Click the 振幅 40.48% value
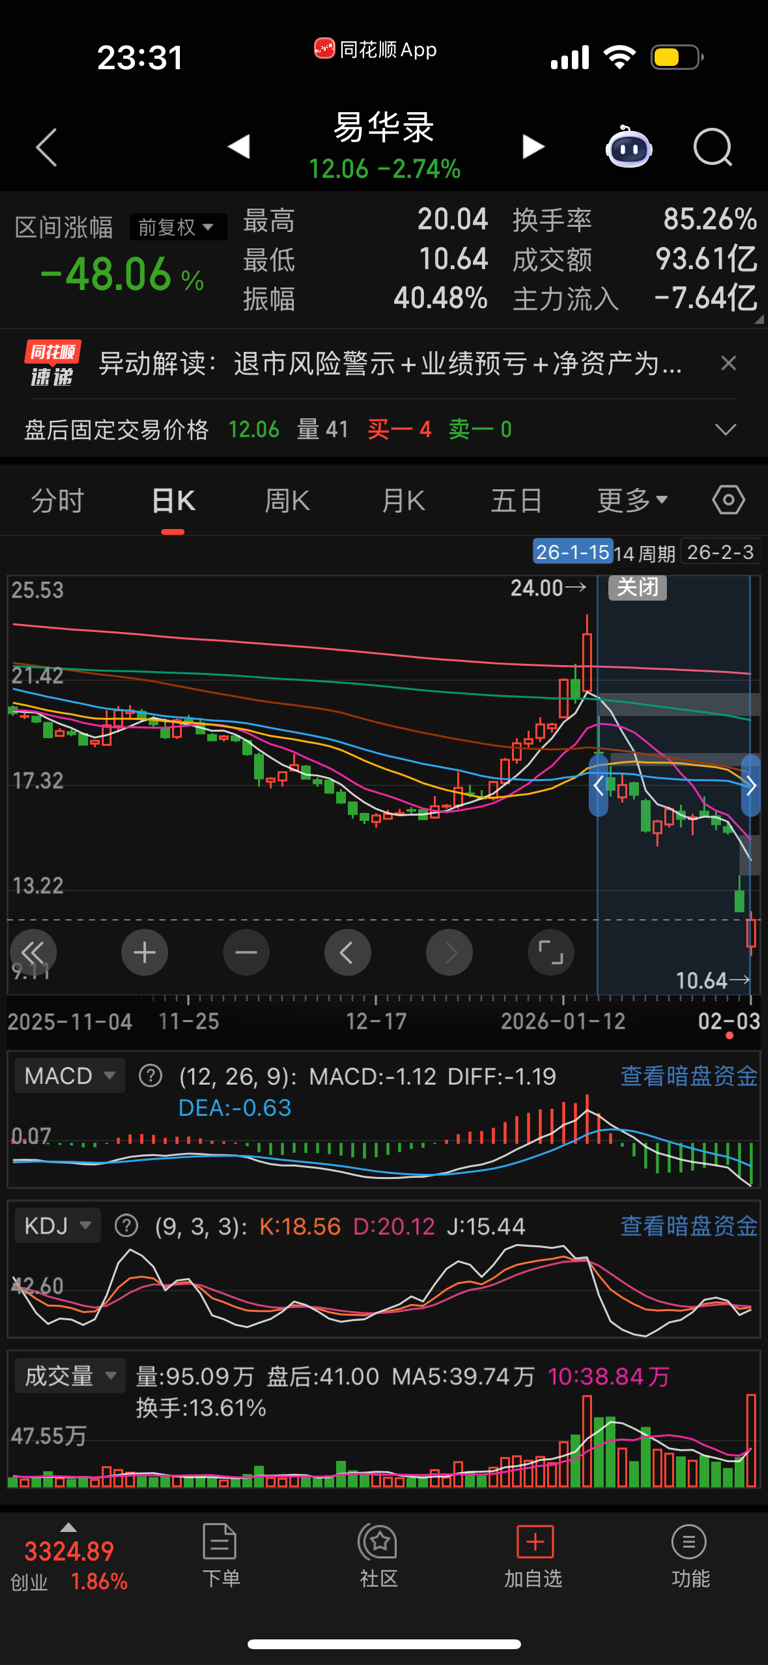 pos(441,298)
